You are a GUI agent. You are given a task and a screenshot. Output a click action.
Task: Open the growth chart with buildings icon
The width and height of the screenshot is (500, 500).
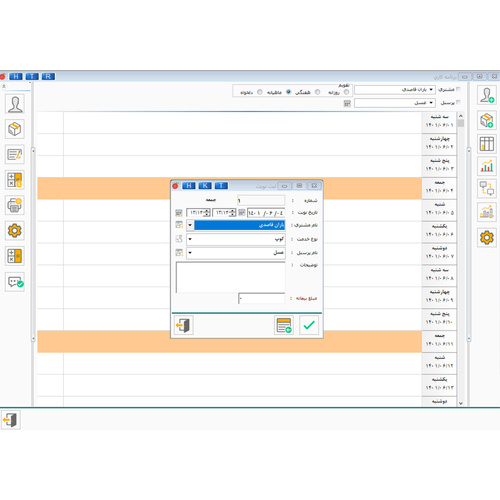coord(487,212)
